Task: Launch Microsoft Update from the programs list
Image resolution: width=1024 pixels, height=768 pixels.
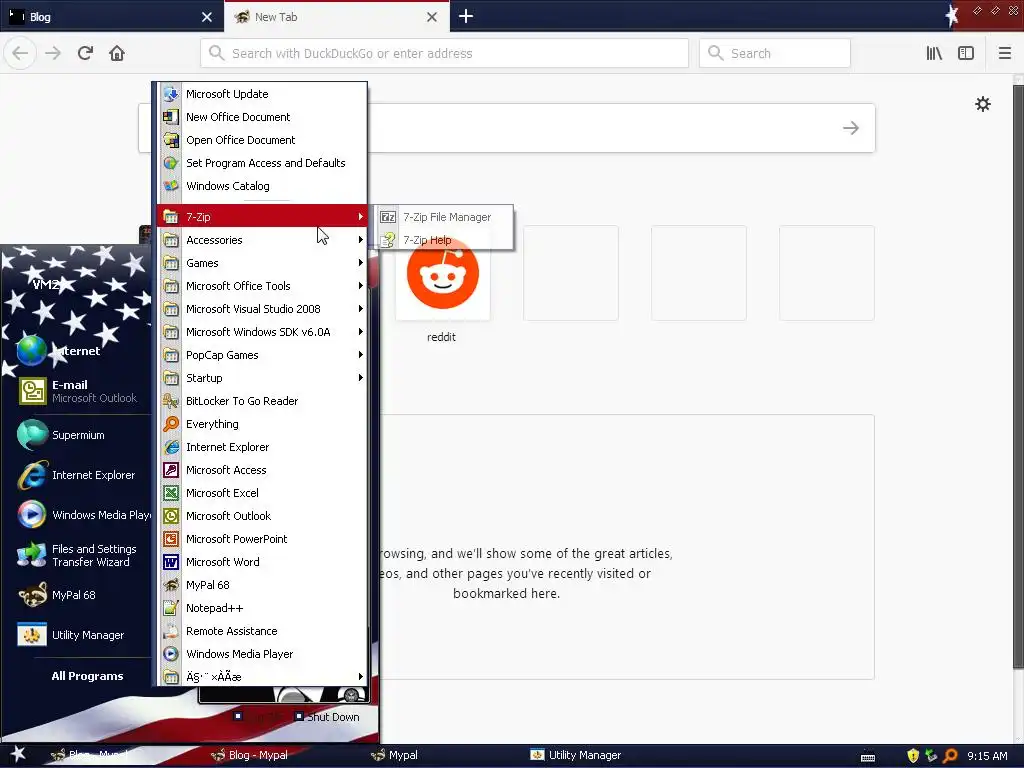Action: 262,94
